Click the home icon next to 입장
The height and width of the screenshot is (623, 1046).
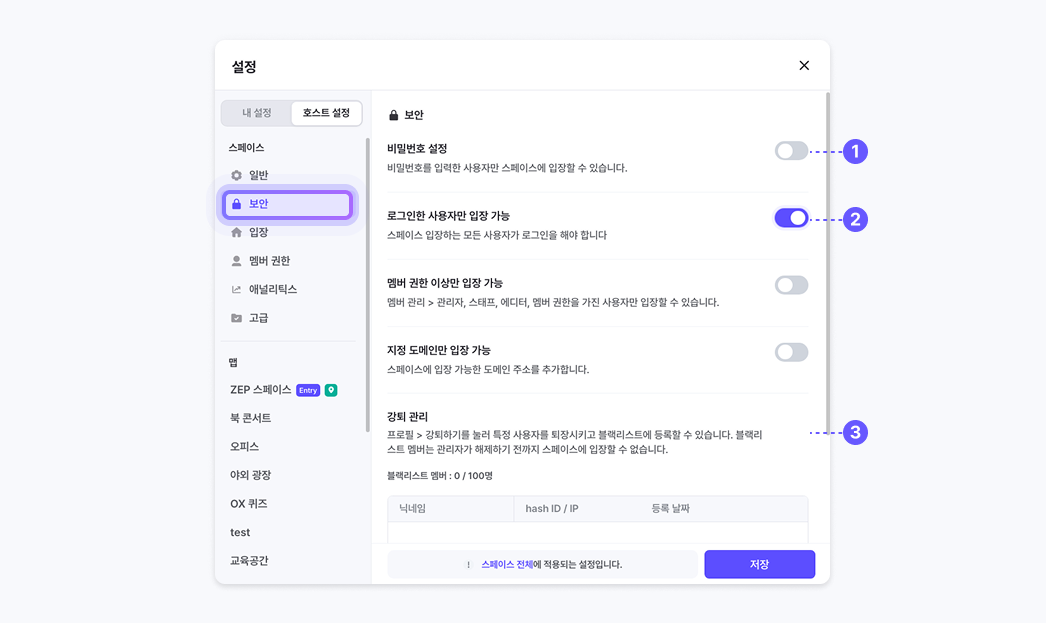[237, 233]
